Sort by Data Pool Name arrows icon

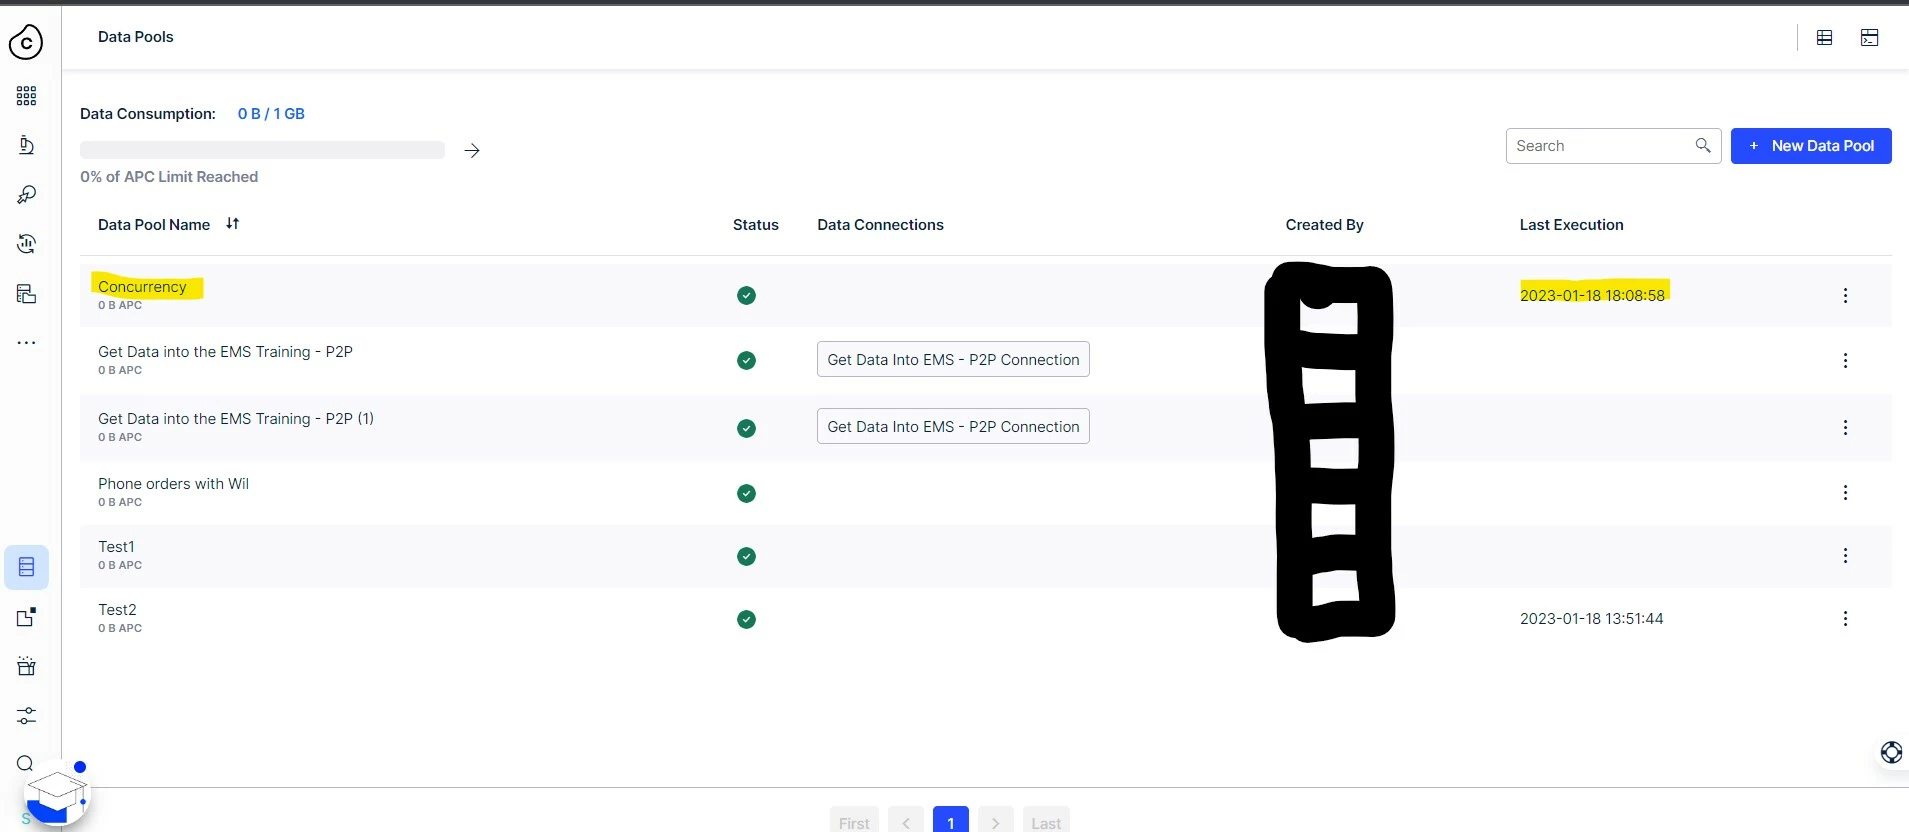pos(233,224)
